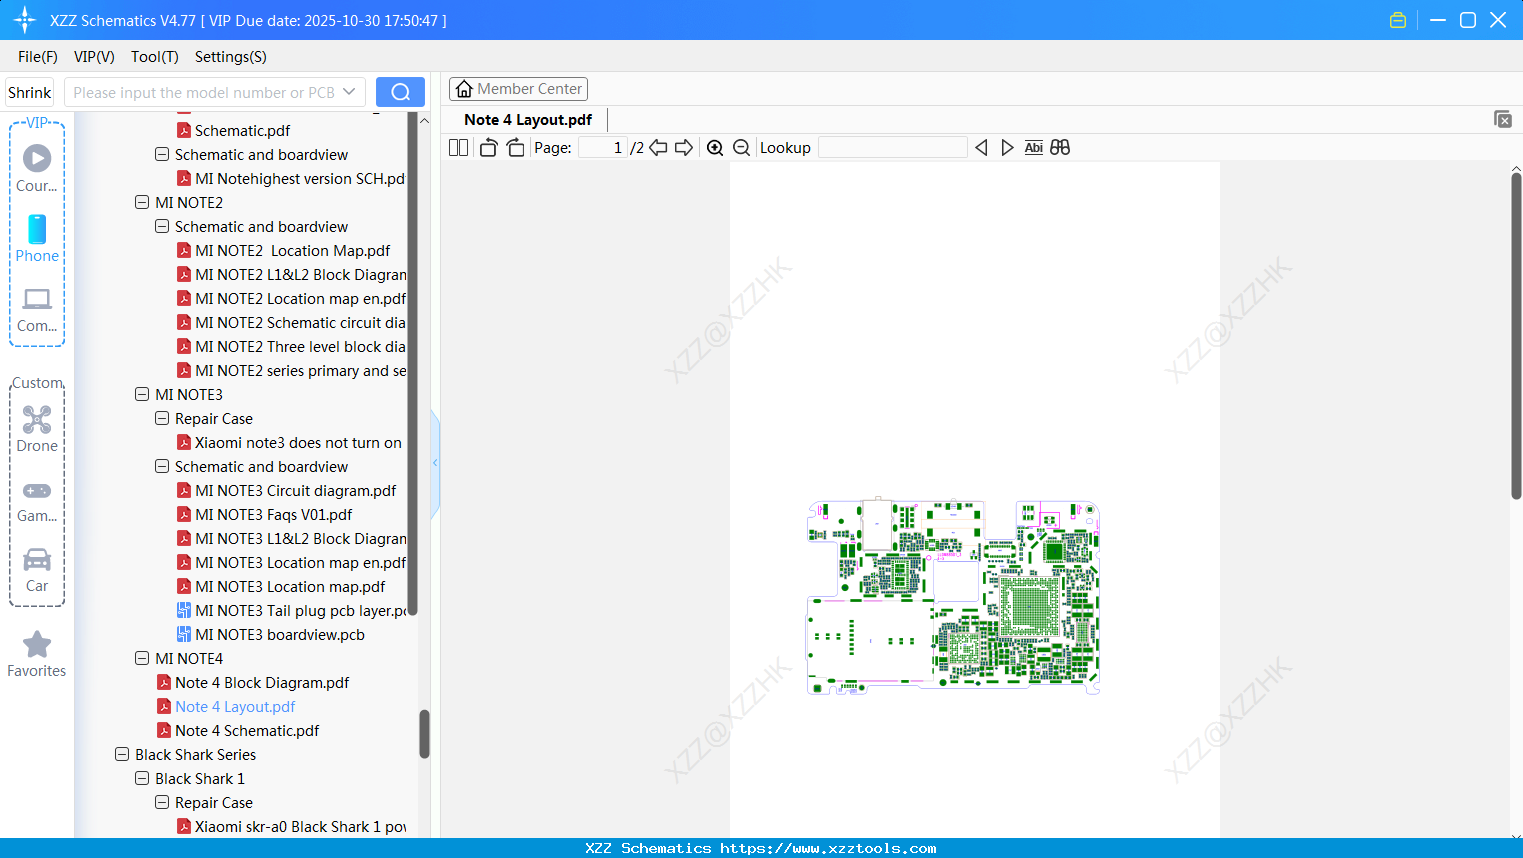Open the Member Center
This screenshot has width=1523, height=858.
[x=518, y=89]
